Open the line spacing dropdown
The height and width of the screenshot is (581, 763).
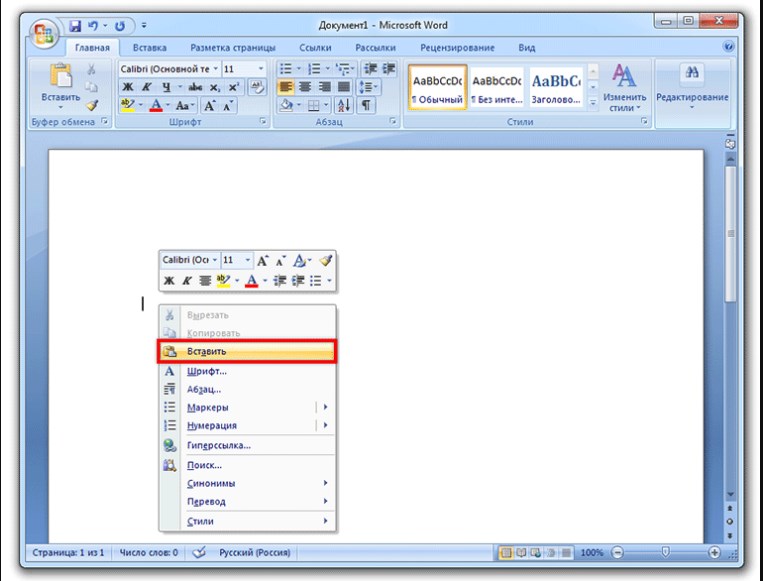tap(369, 87)
